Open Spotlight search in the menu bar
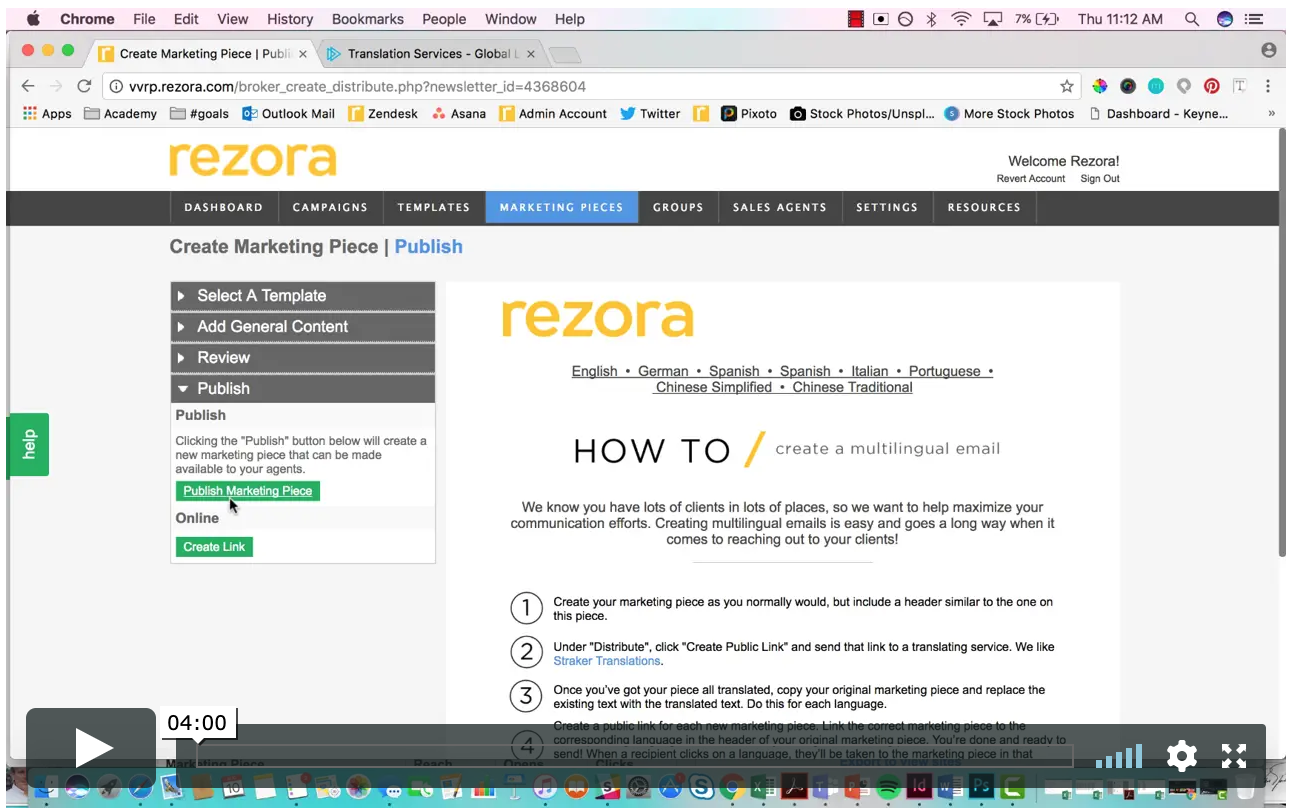The image size is (1292, 812). (1191, 19)
